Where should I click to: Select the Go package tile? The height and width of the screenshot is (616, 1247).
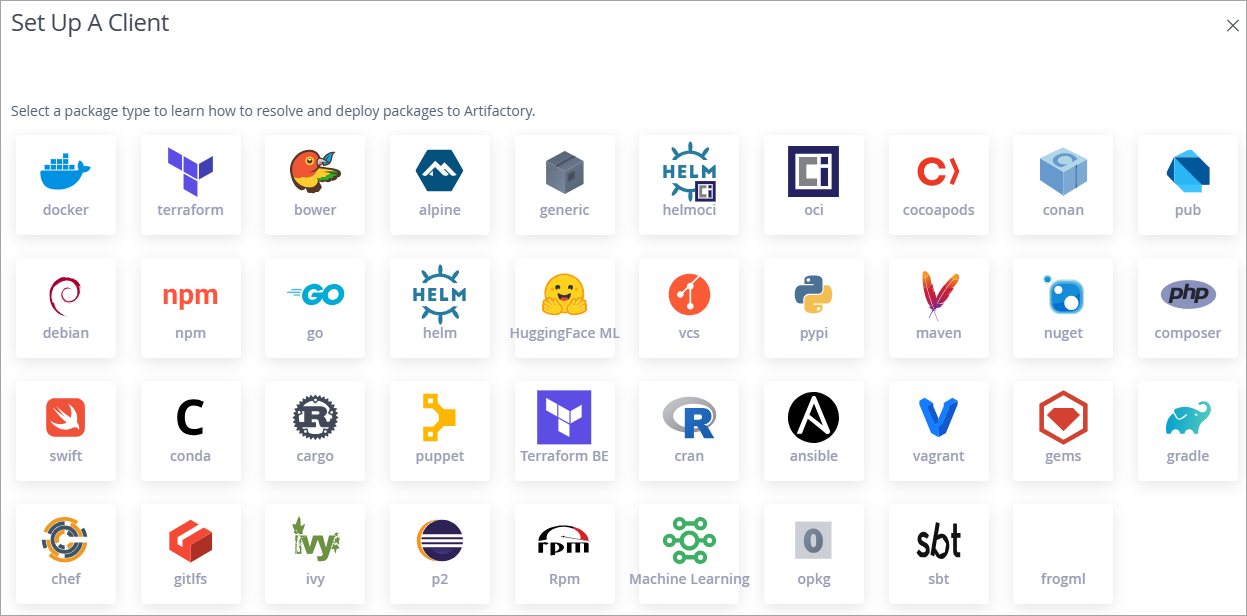[314, 307]
